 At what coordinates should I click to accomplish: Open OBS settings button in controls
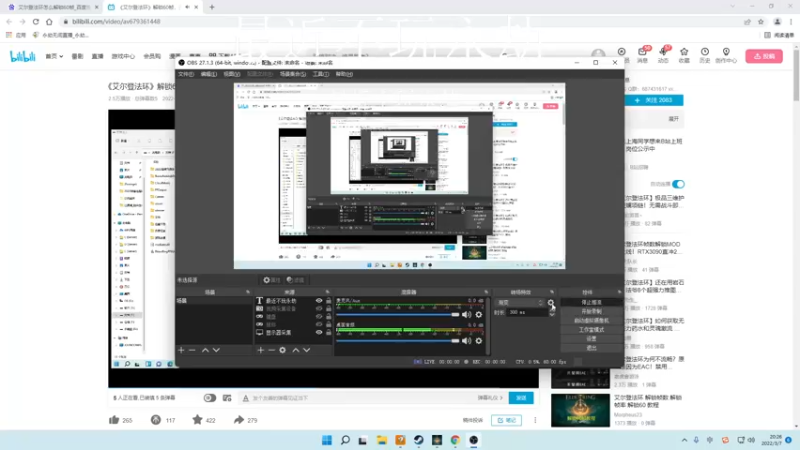(x=591, y=339)
